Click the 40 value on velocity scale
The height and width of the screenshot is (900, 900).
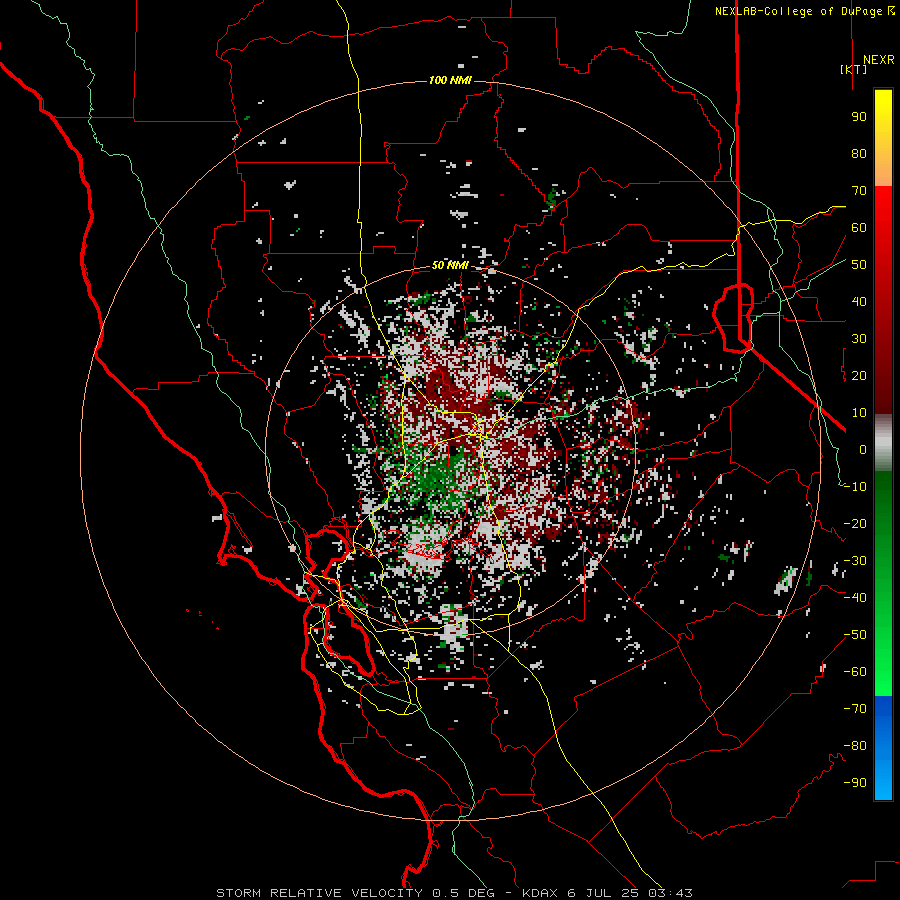tap(859, 302)
